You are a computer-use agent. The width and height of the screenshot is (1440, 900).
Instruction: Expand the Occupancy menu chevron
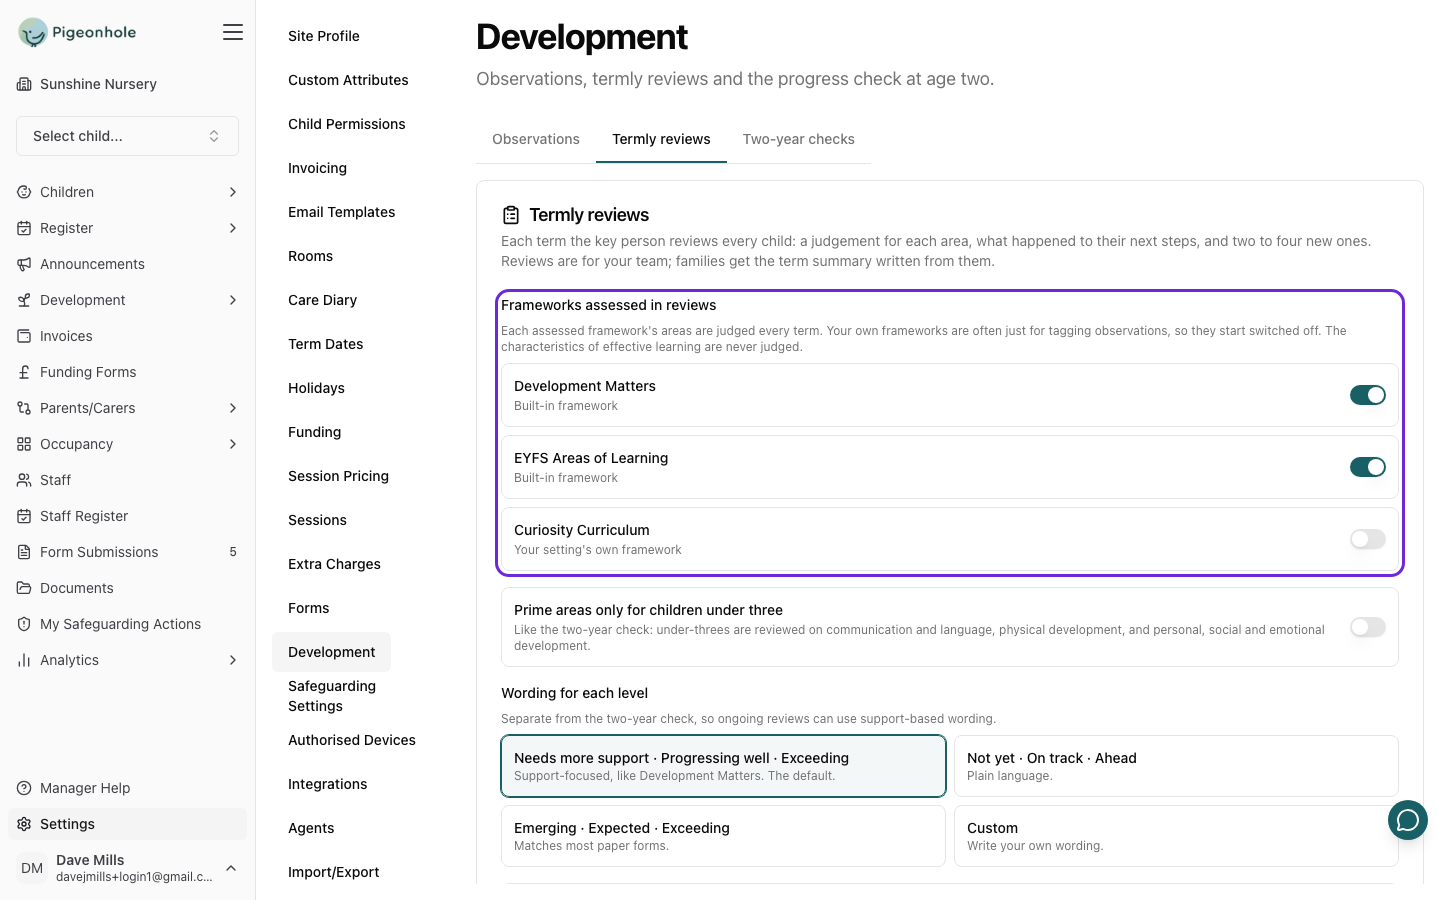(233, 444)
